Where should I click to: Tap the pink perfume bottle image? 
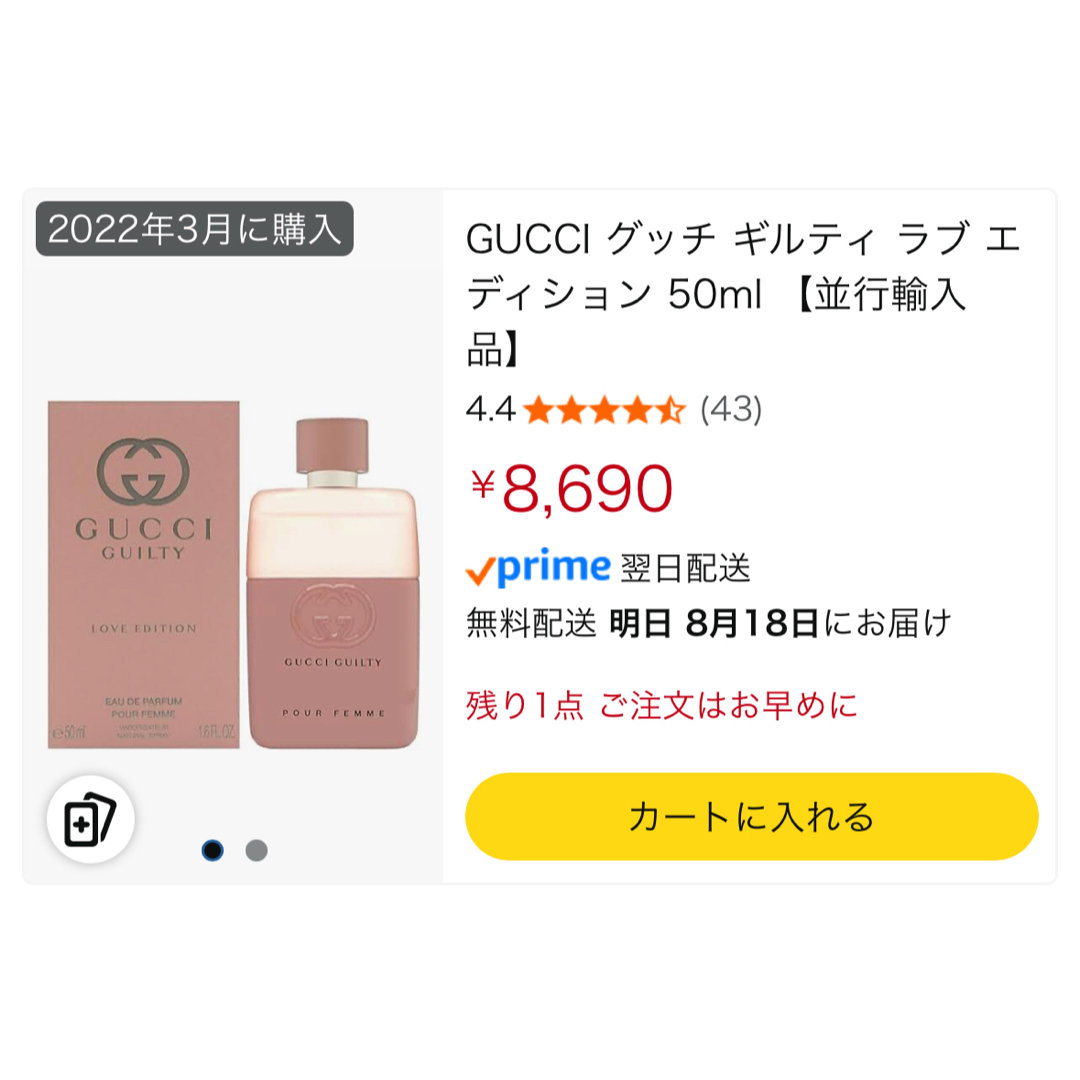click(x=333, y=583)
